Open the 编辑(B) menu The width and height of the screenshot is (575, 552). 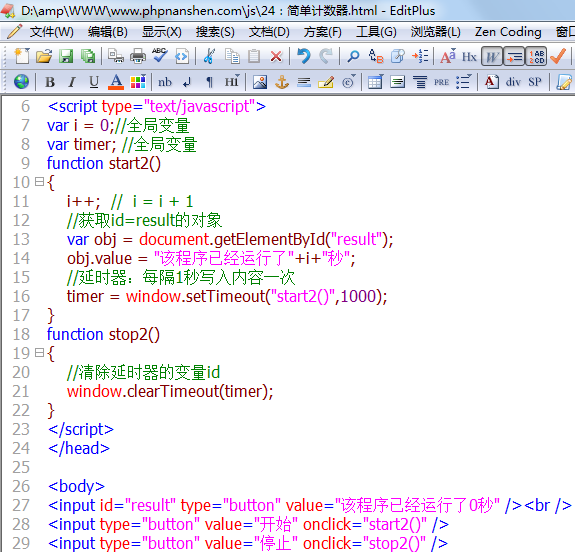107,32
